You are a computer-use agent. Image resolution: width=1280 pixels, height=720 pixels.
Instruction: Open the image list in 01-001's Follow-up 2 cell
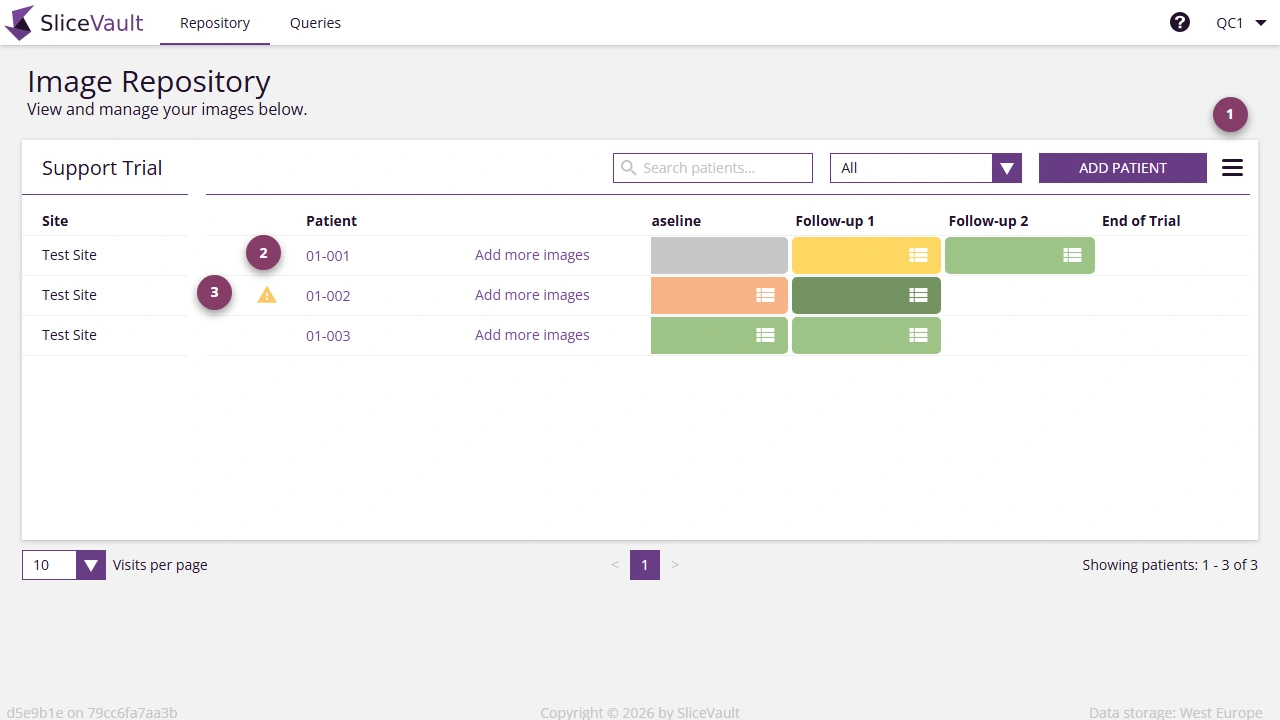(1071, 255)
